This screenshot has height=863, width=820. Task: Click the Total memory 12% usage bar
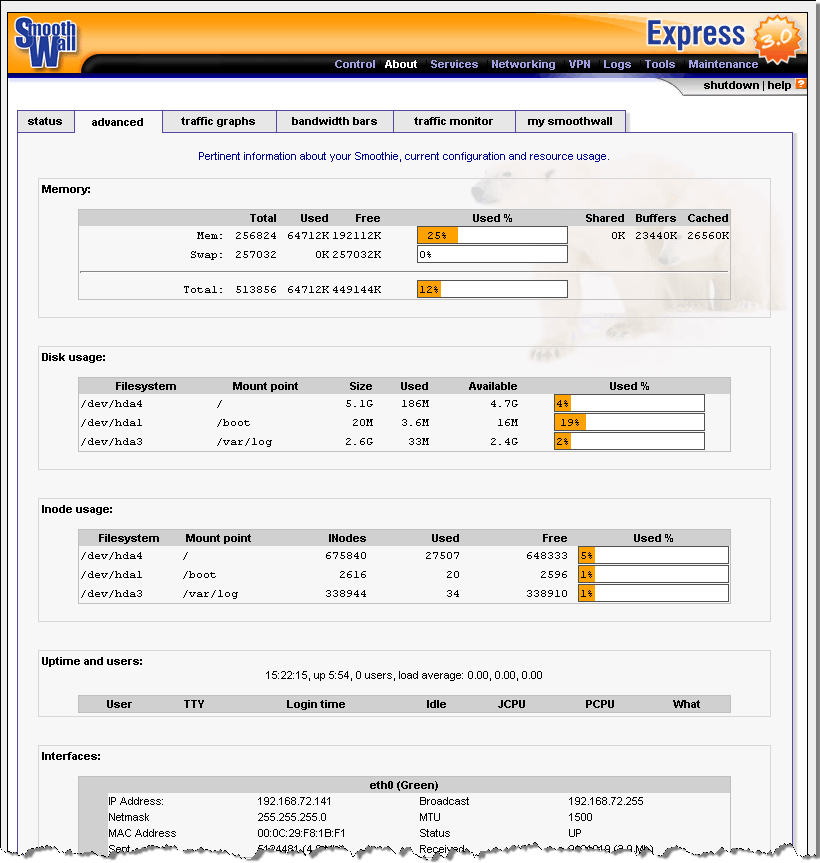click(x=492, y=289)
